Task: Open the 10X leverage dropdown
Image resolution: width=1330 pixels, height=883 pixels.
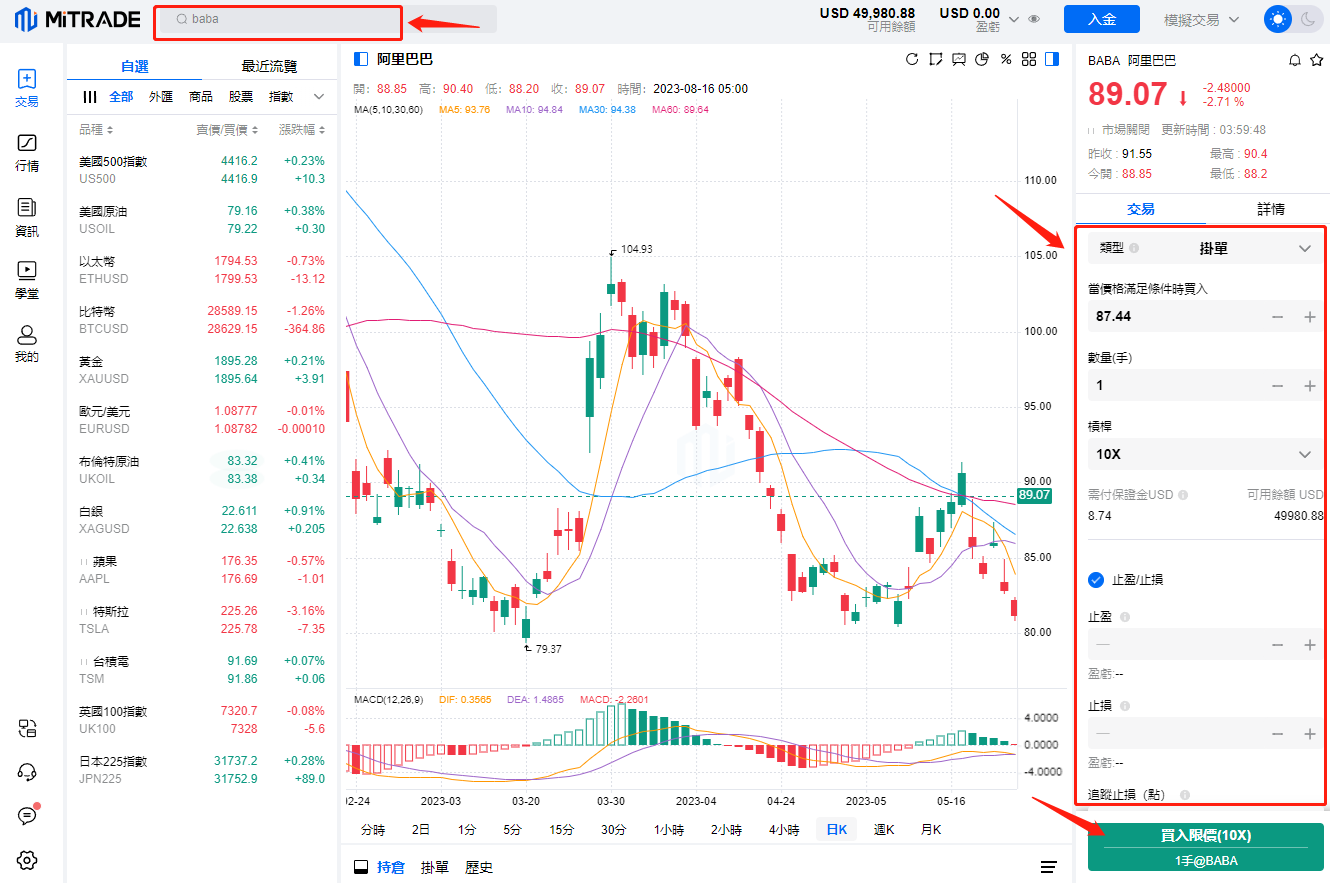Action: (1204, 454)
